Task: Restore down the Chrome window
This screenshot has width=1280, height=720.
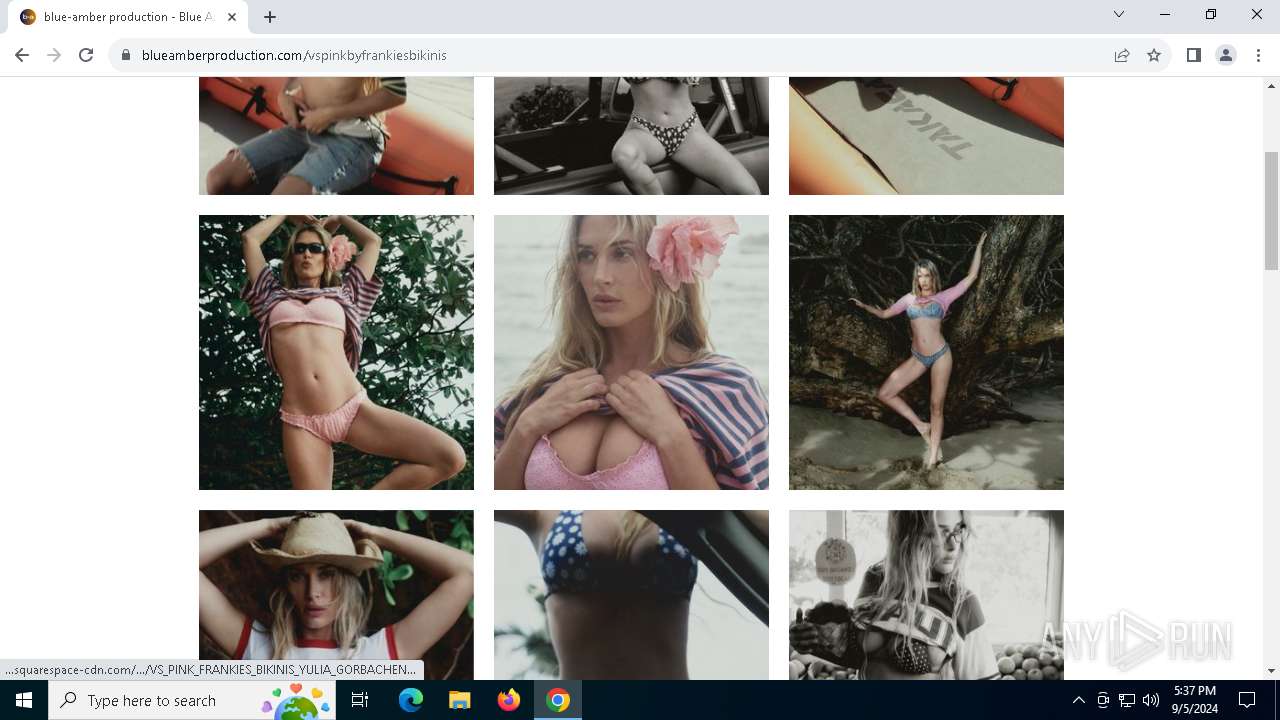Action: pyautogui.click(x=1211, y=14)
